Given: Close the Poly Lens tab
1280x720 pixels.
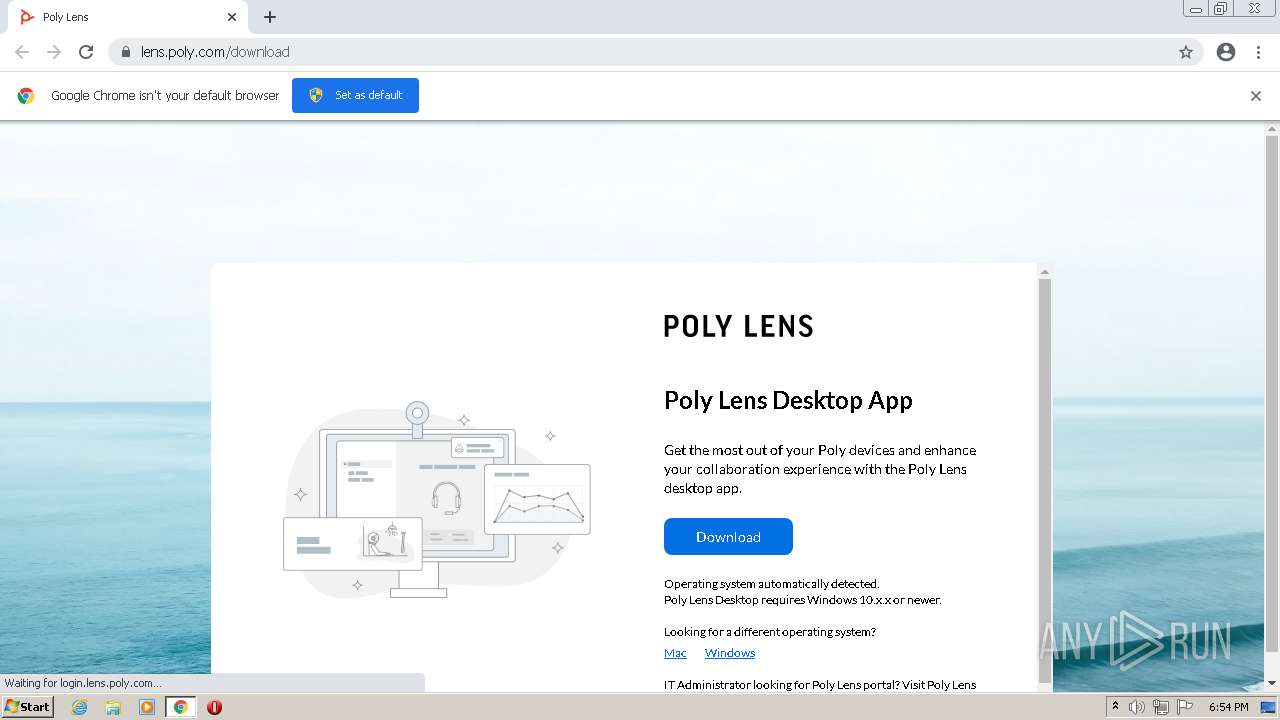Looking at the screenshot, I should coord(232,17).
